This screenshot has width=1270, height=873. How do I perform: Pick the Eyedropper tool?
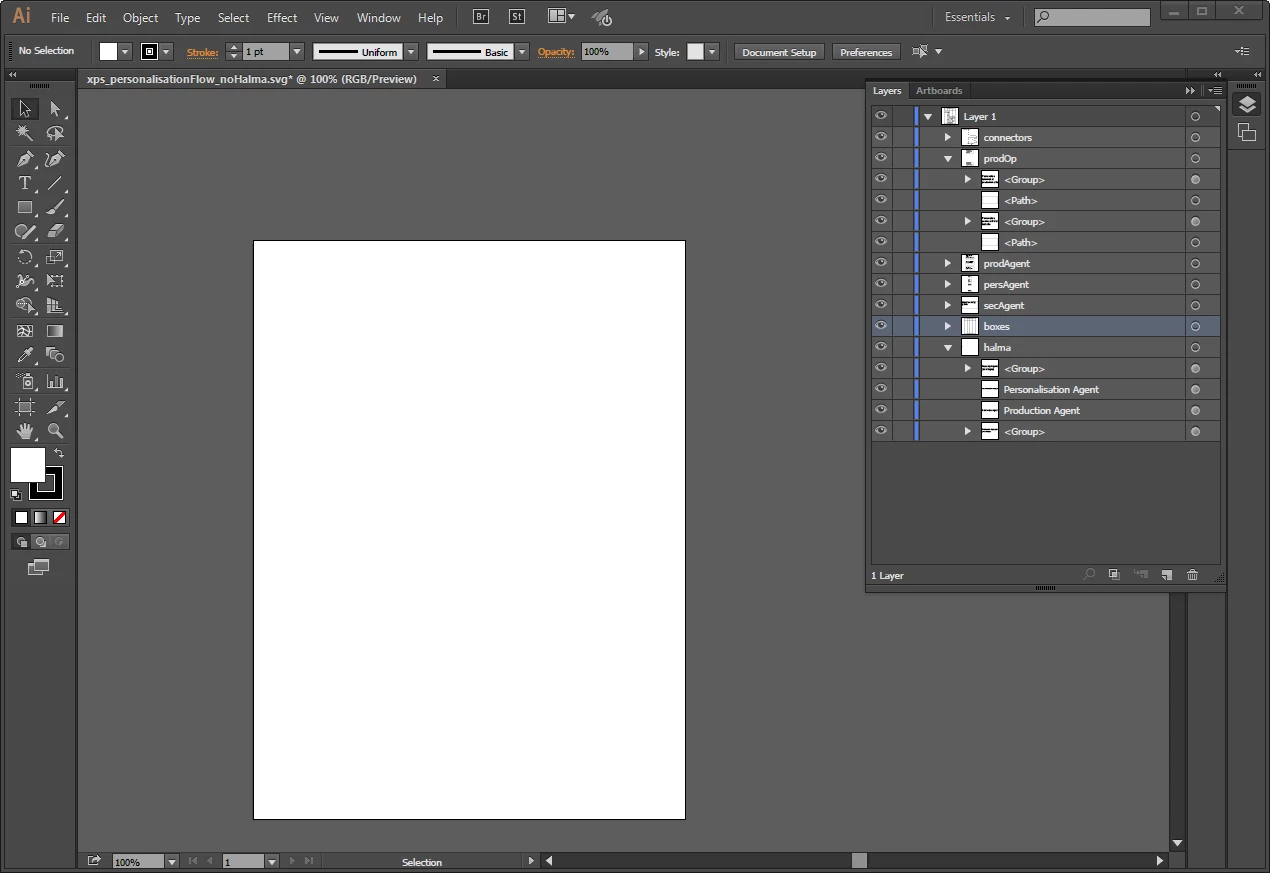25,355
